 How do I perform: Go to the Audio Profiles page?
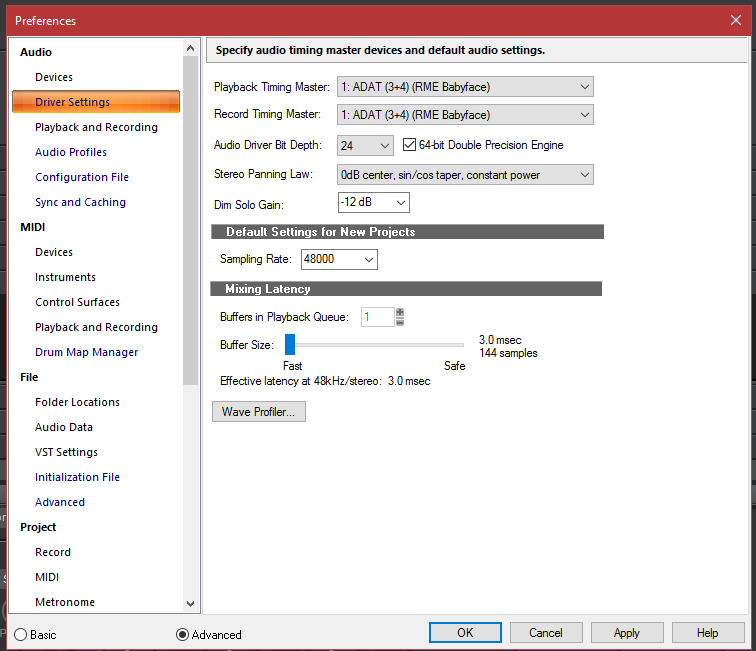tap(71, 152)
